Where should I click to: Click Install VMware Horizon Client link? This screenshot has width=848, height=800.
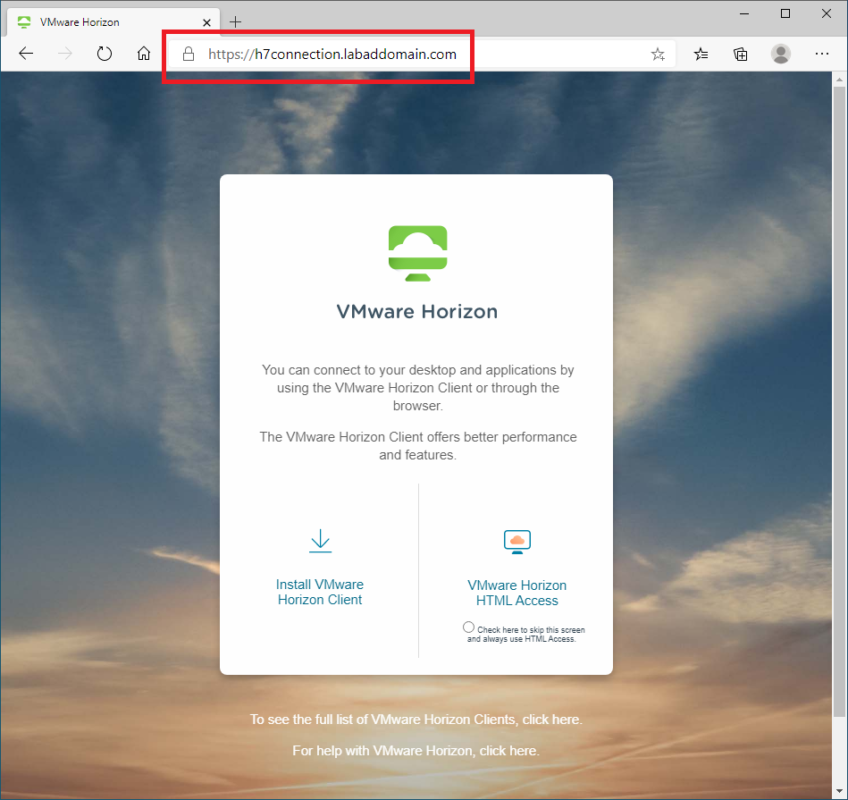[x=320, y=592]
